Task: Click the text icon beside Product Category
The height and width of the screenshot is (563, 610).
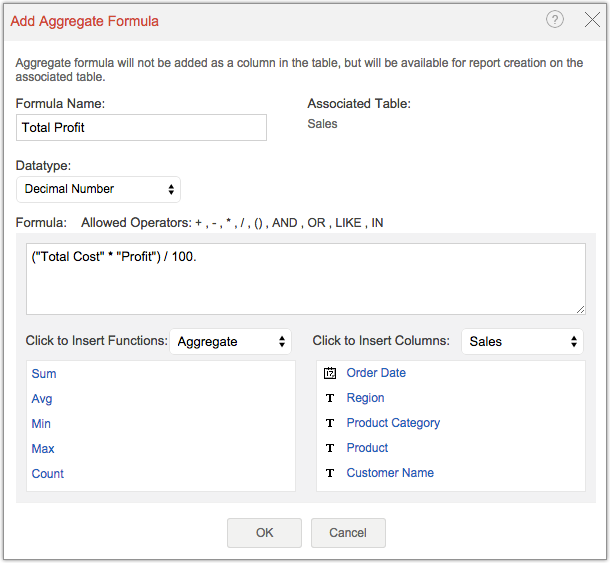Action: pos(330,423)
